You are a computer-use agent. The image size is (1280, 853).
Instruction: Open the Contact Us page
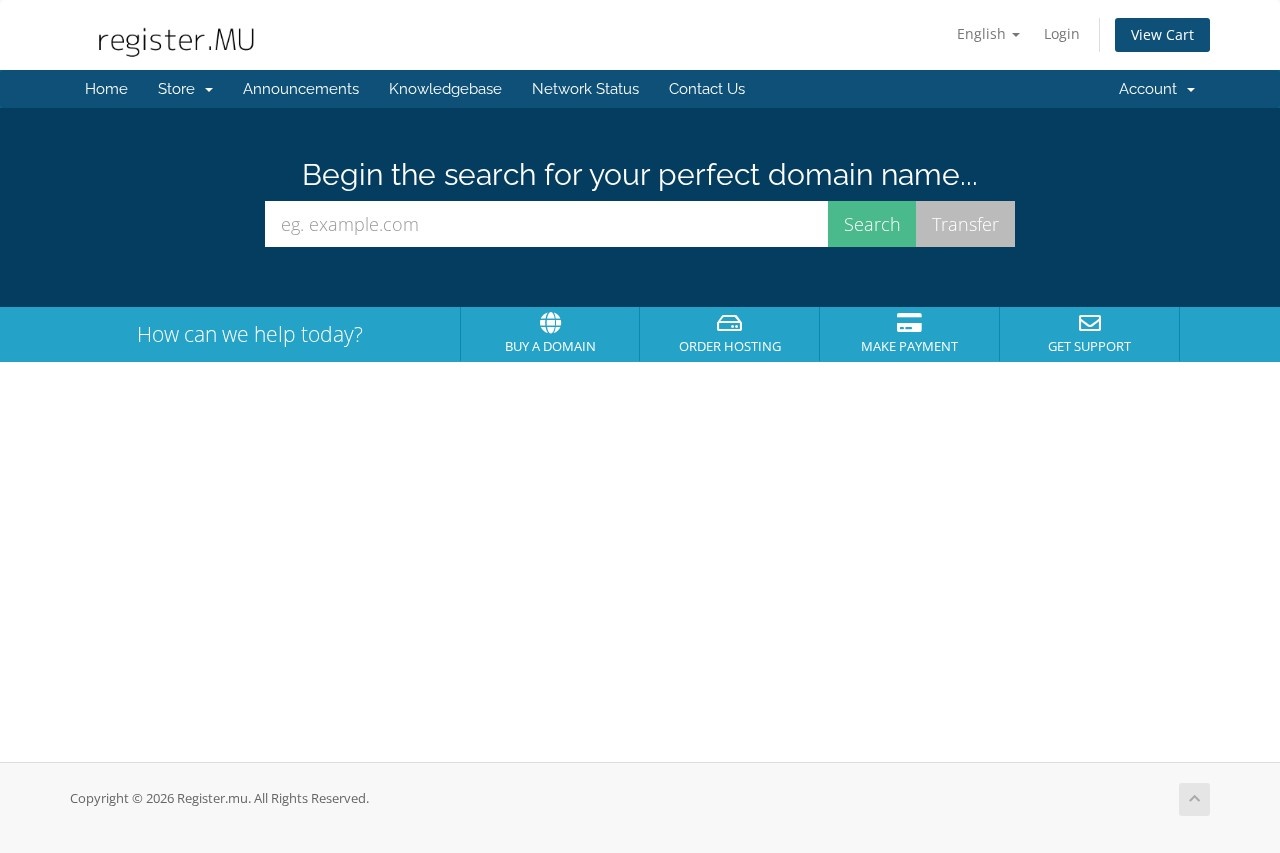click(x=707, y=89)
